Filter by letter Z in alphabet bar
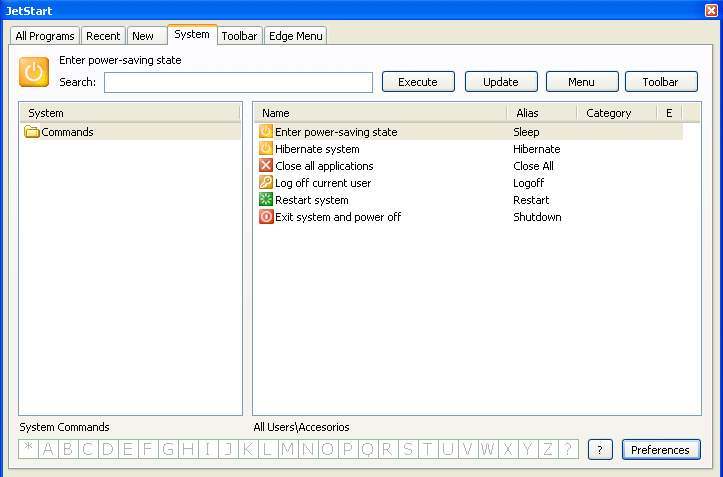Screen dimensions: 723x477 [547, 449]
